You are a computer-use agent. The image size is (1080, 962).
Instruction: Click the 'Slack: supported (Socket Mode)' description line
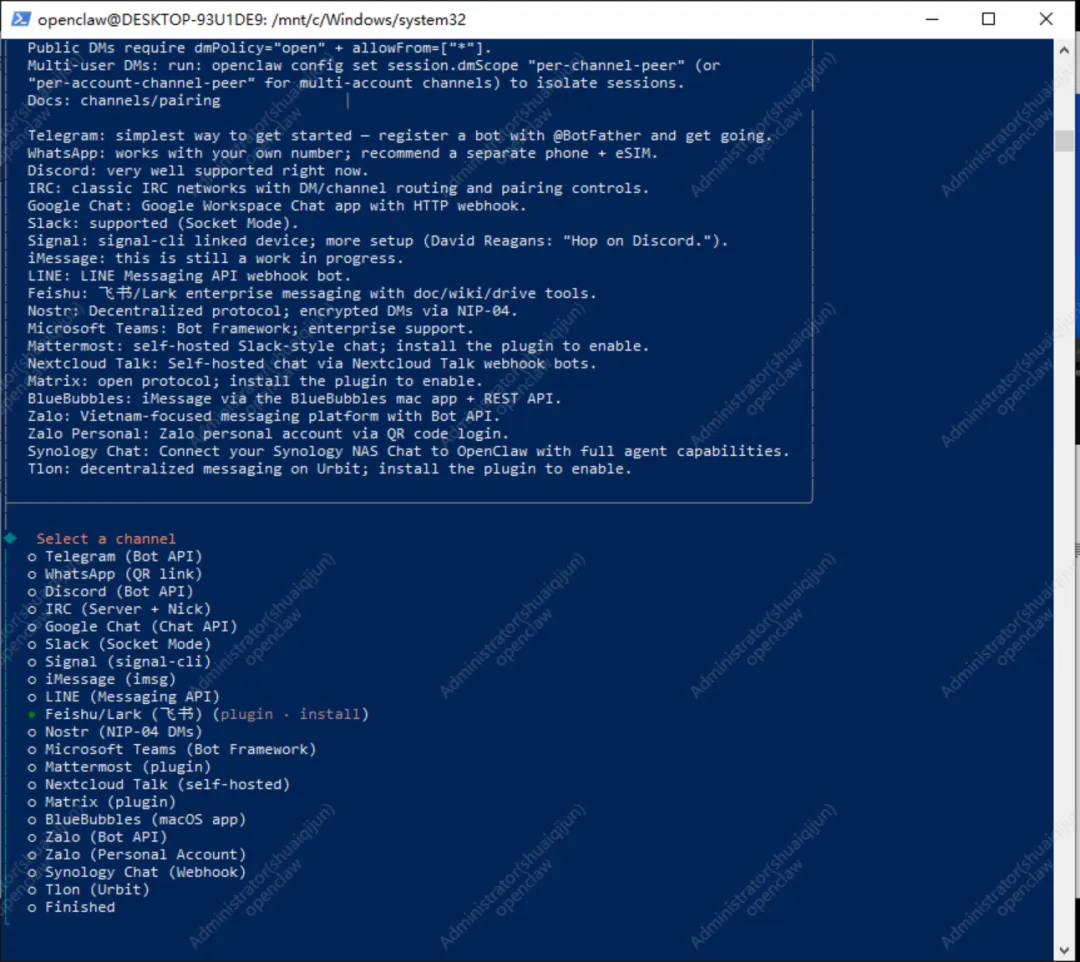(163, 224)
